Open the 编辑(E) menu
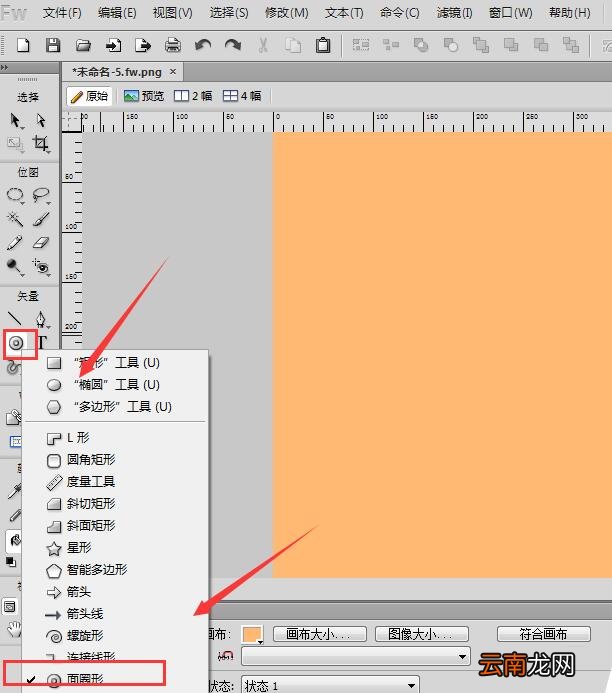This screenshot has width=612, height=693. coord(117,13)
